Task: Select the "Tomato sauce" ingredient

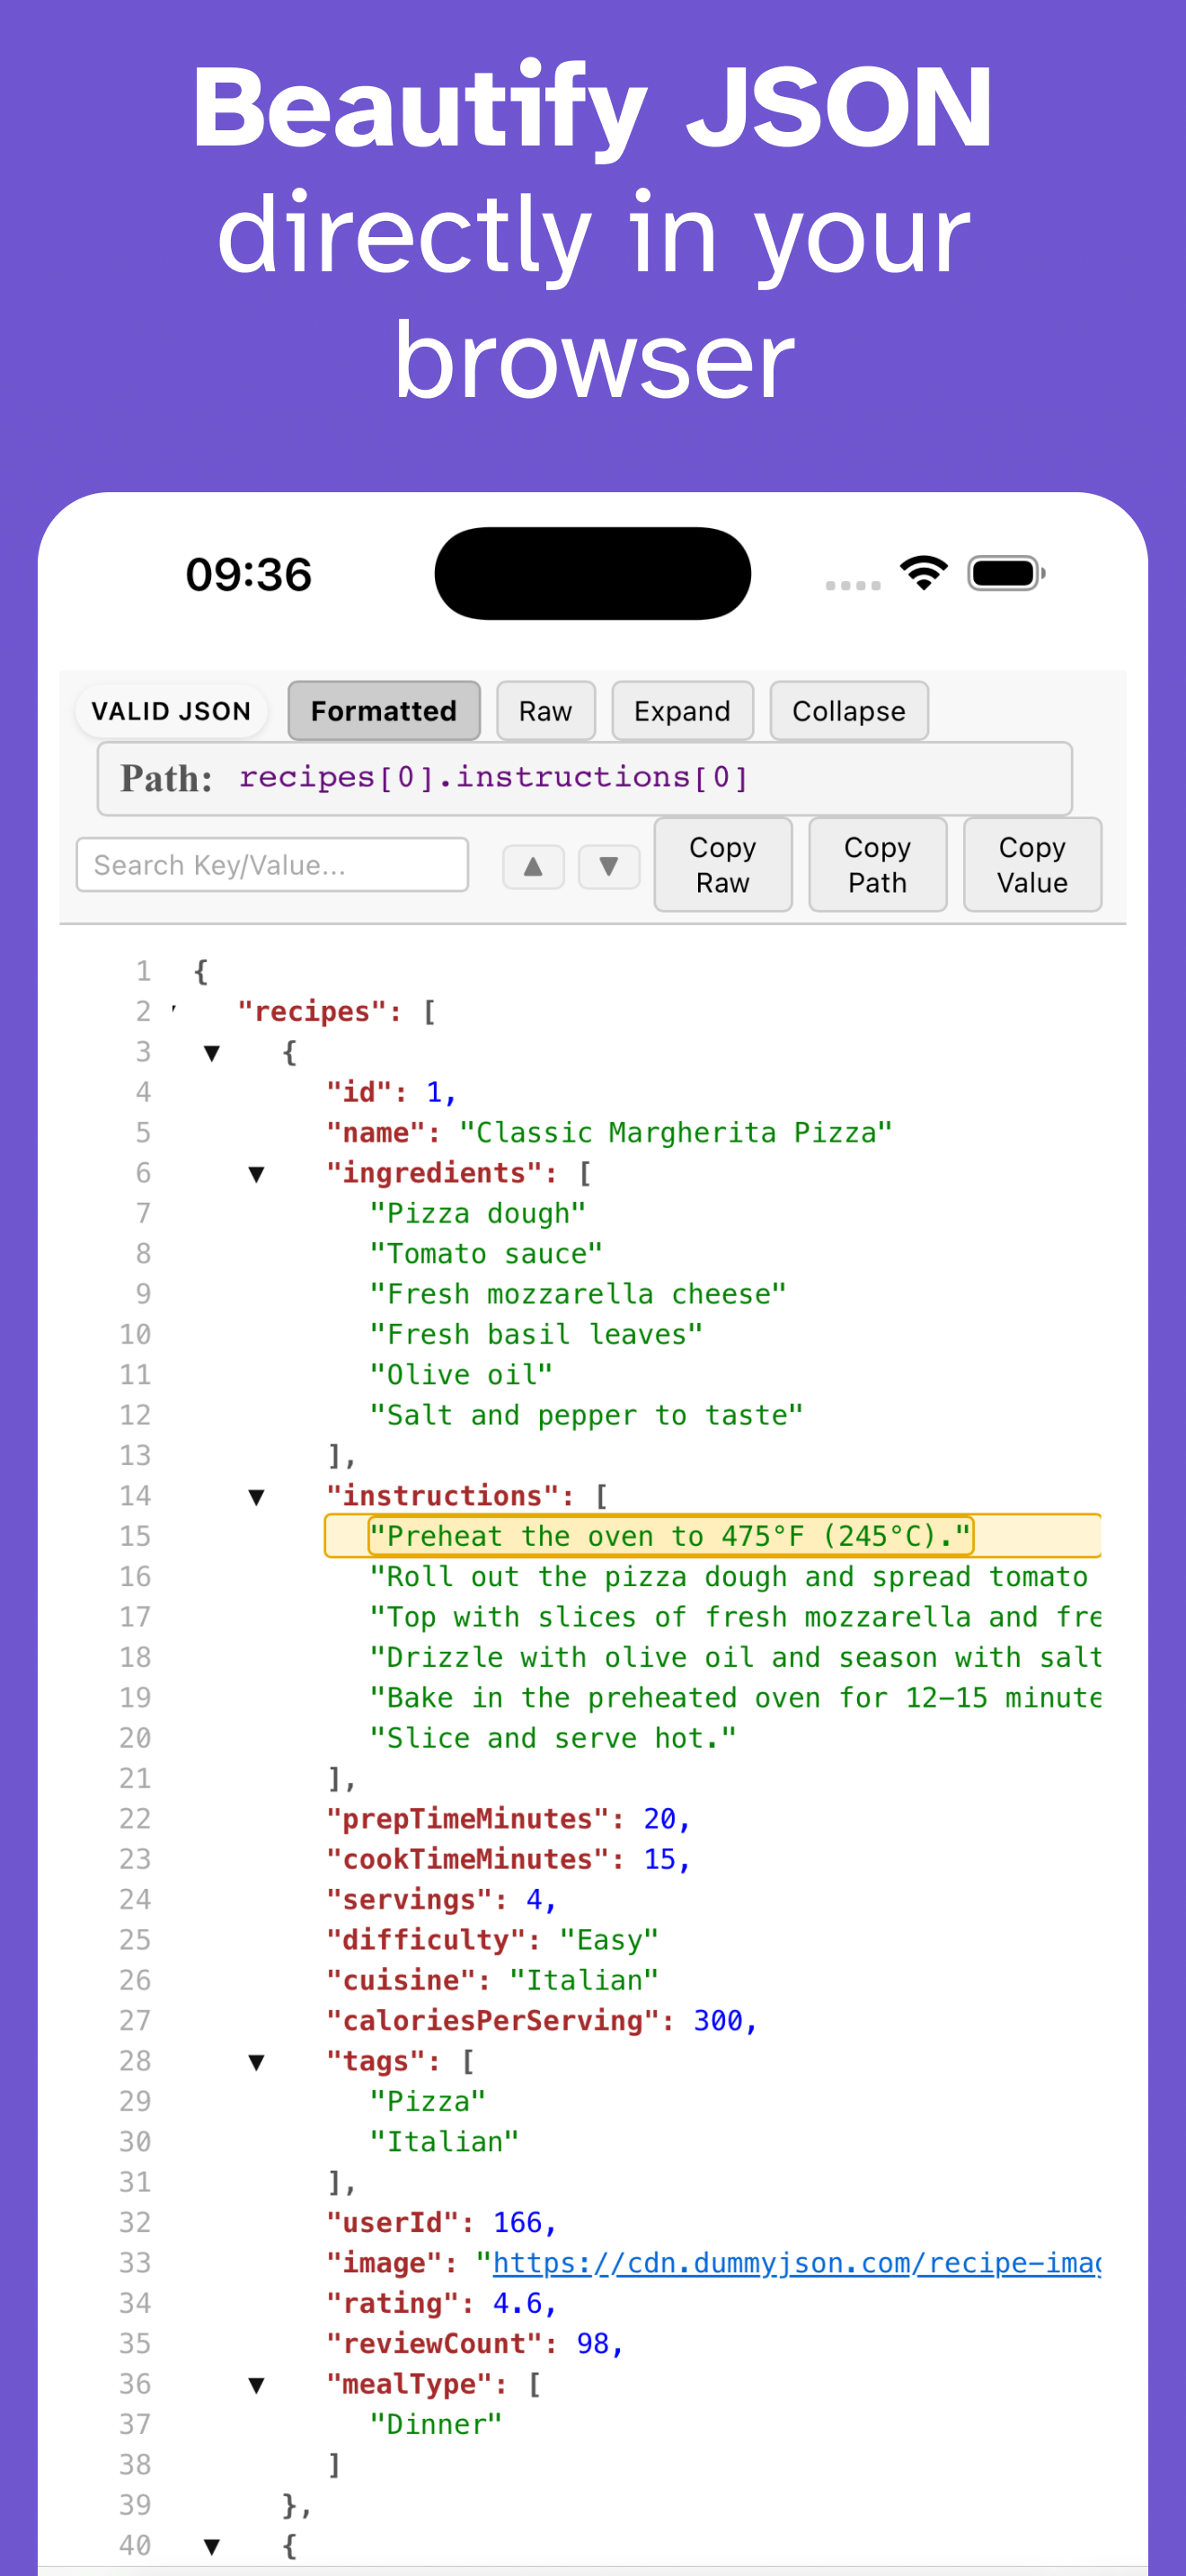Action: (x=486, y=1254)
